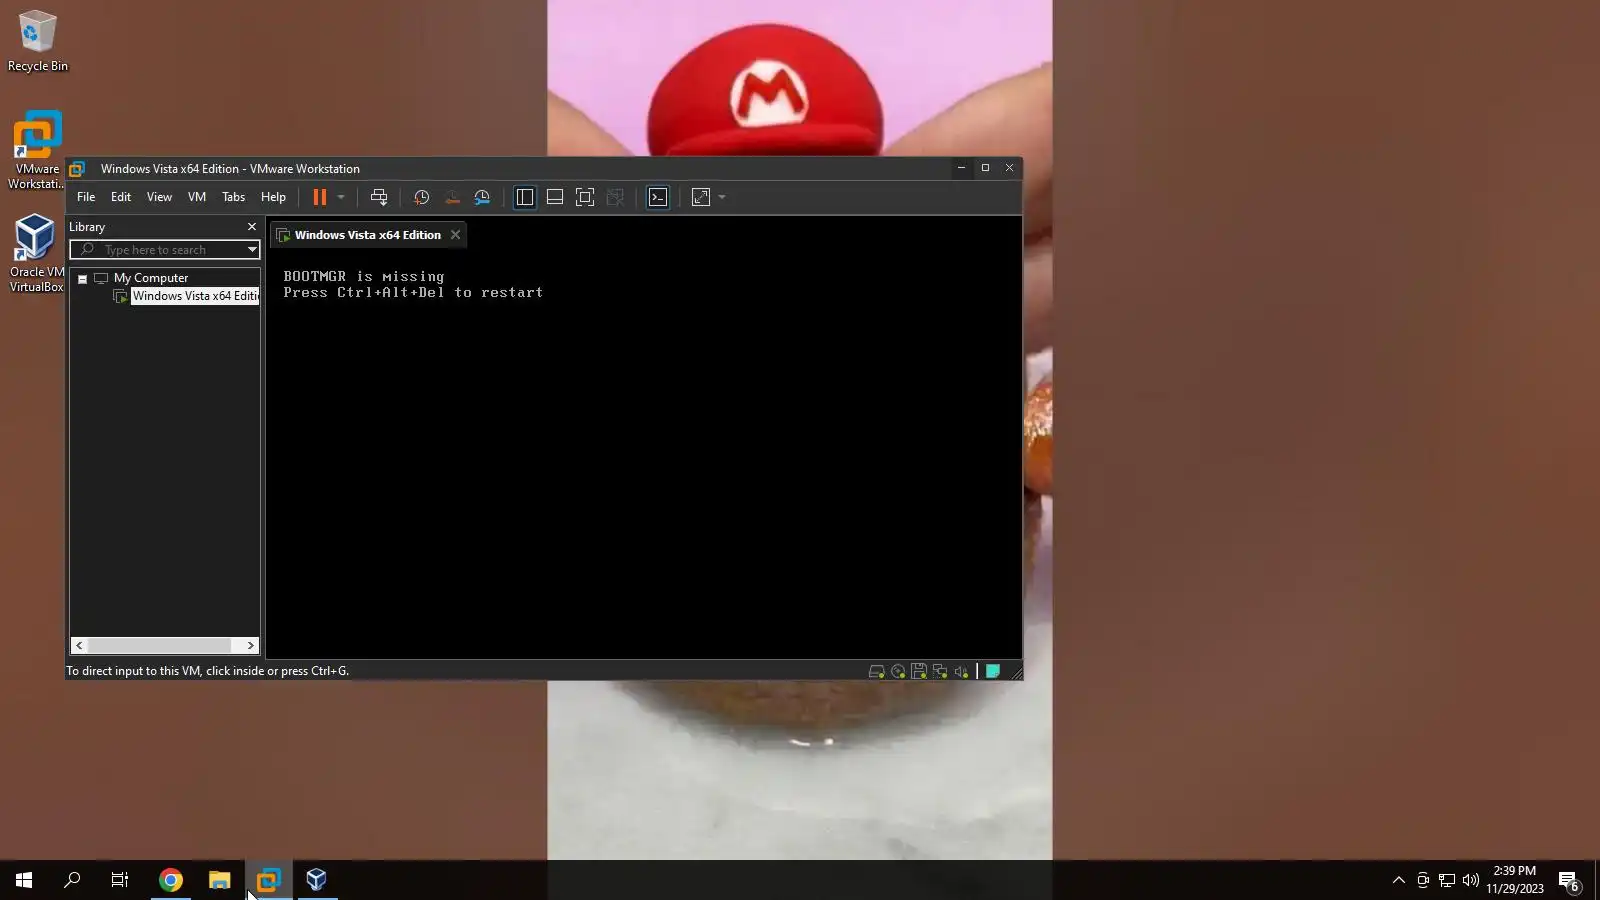1600x900 pixels.
Task: Open File Explorer from the taskbar
Action: point(219,880)
